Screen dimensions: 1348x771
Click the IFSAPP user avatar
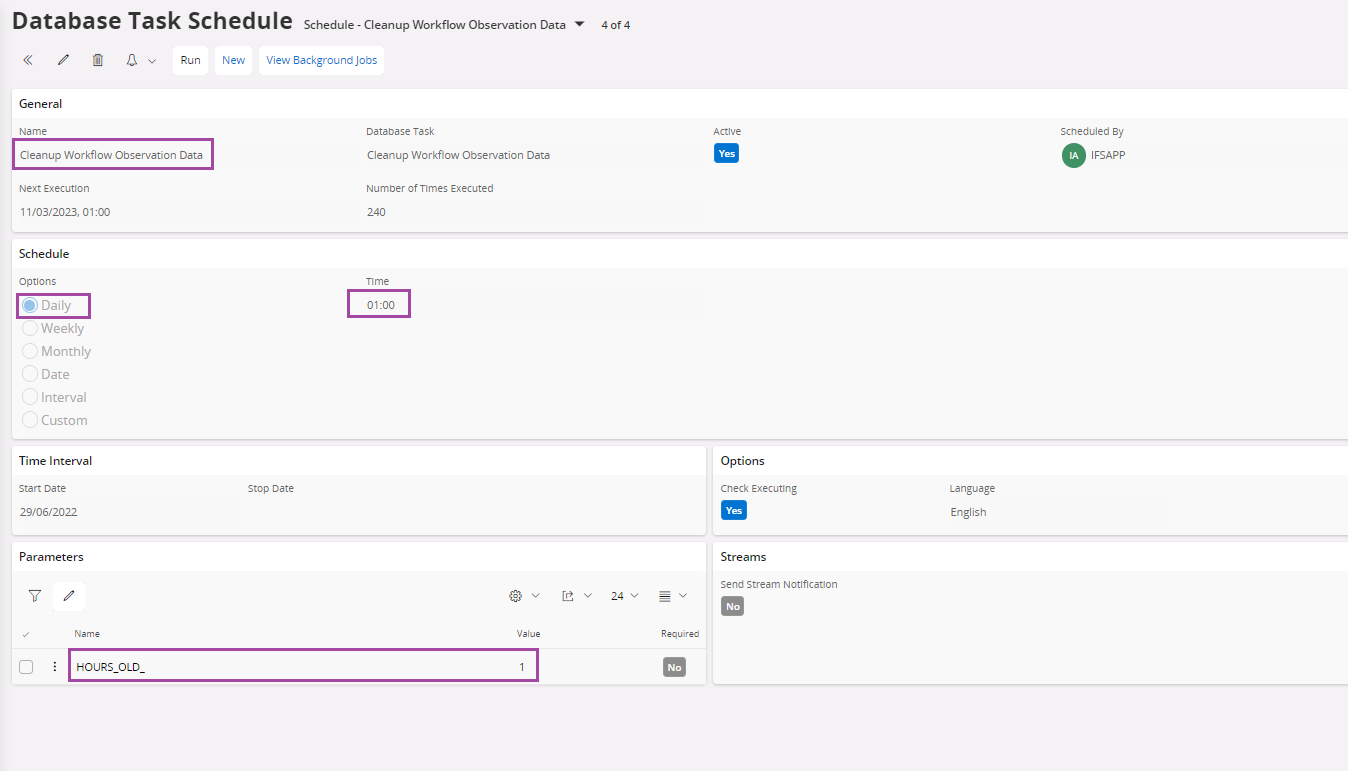coord(1073,155)
